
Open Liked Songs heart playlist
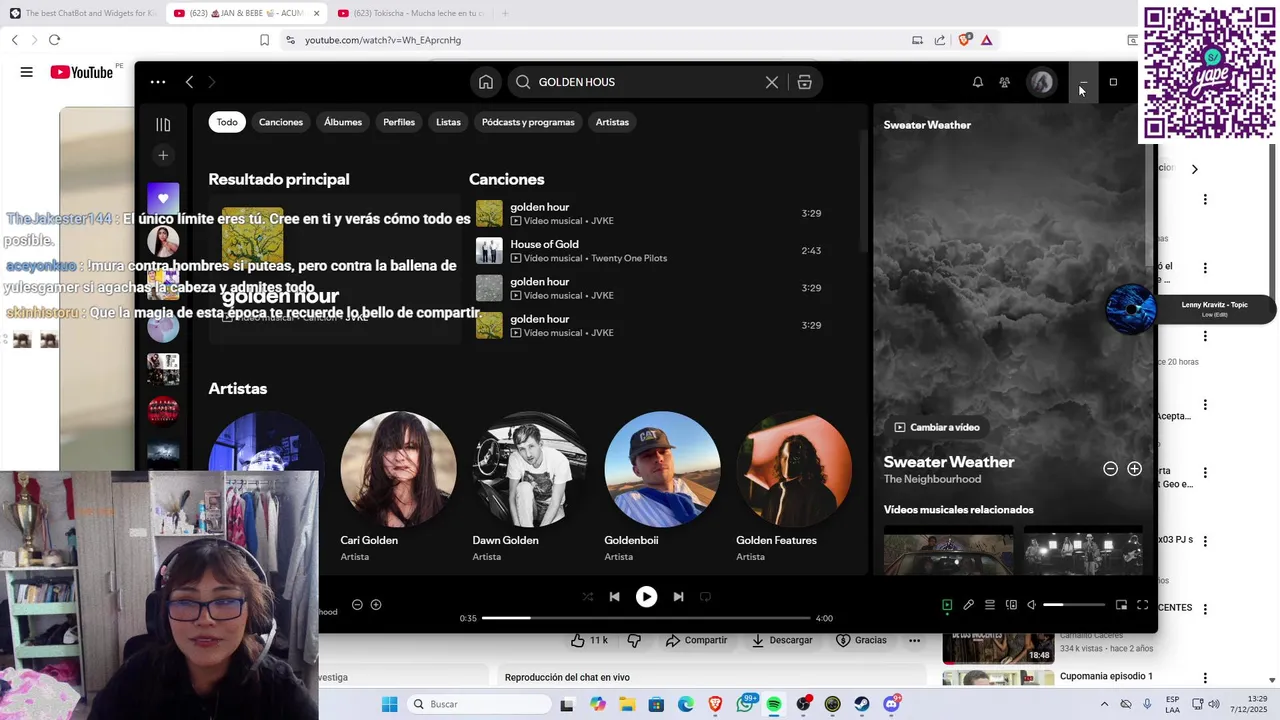(x=163, y=198)
